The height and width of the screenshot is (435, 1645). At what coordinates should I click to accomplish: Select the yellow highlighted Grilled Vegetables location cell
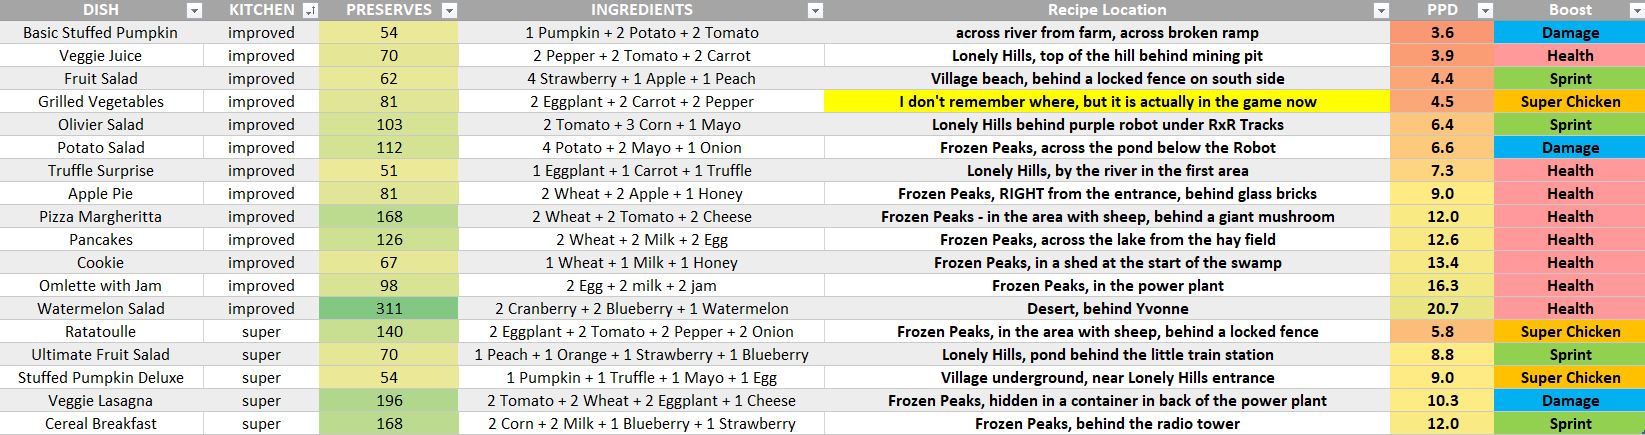[x=1107, y=102]
